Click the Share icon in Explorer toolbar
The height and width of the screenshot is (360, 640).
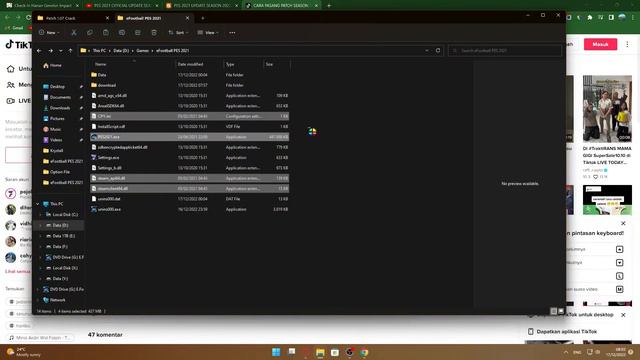(x=138, y=33)
